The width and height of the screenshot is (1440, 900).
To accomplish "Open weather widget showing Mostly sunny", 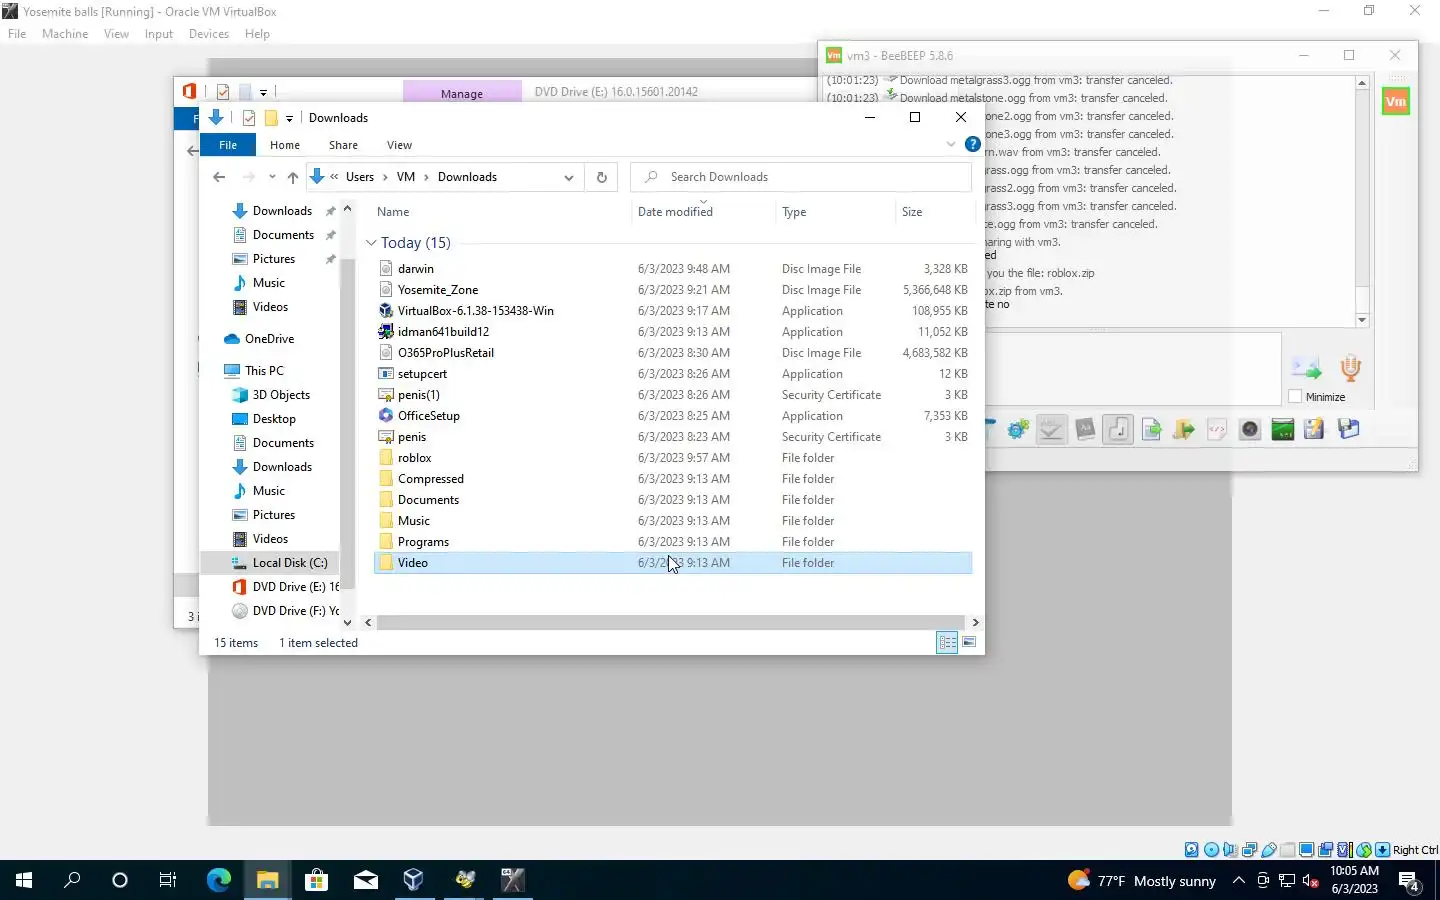I will coord(1142,881).
